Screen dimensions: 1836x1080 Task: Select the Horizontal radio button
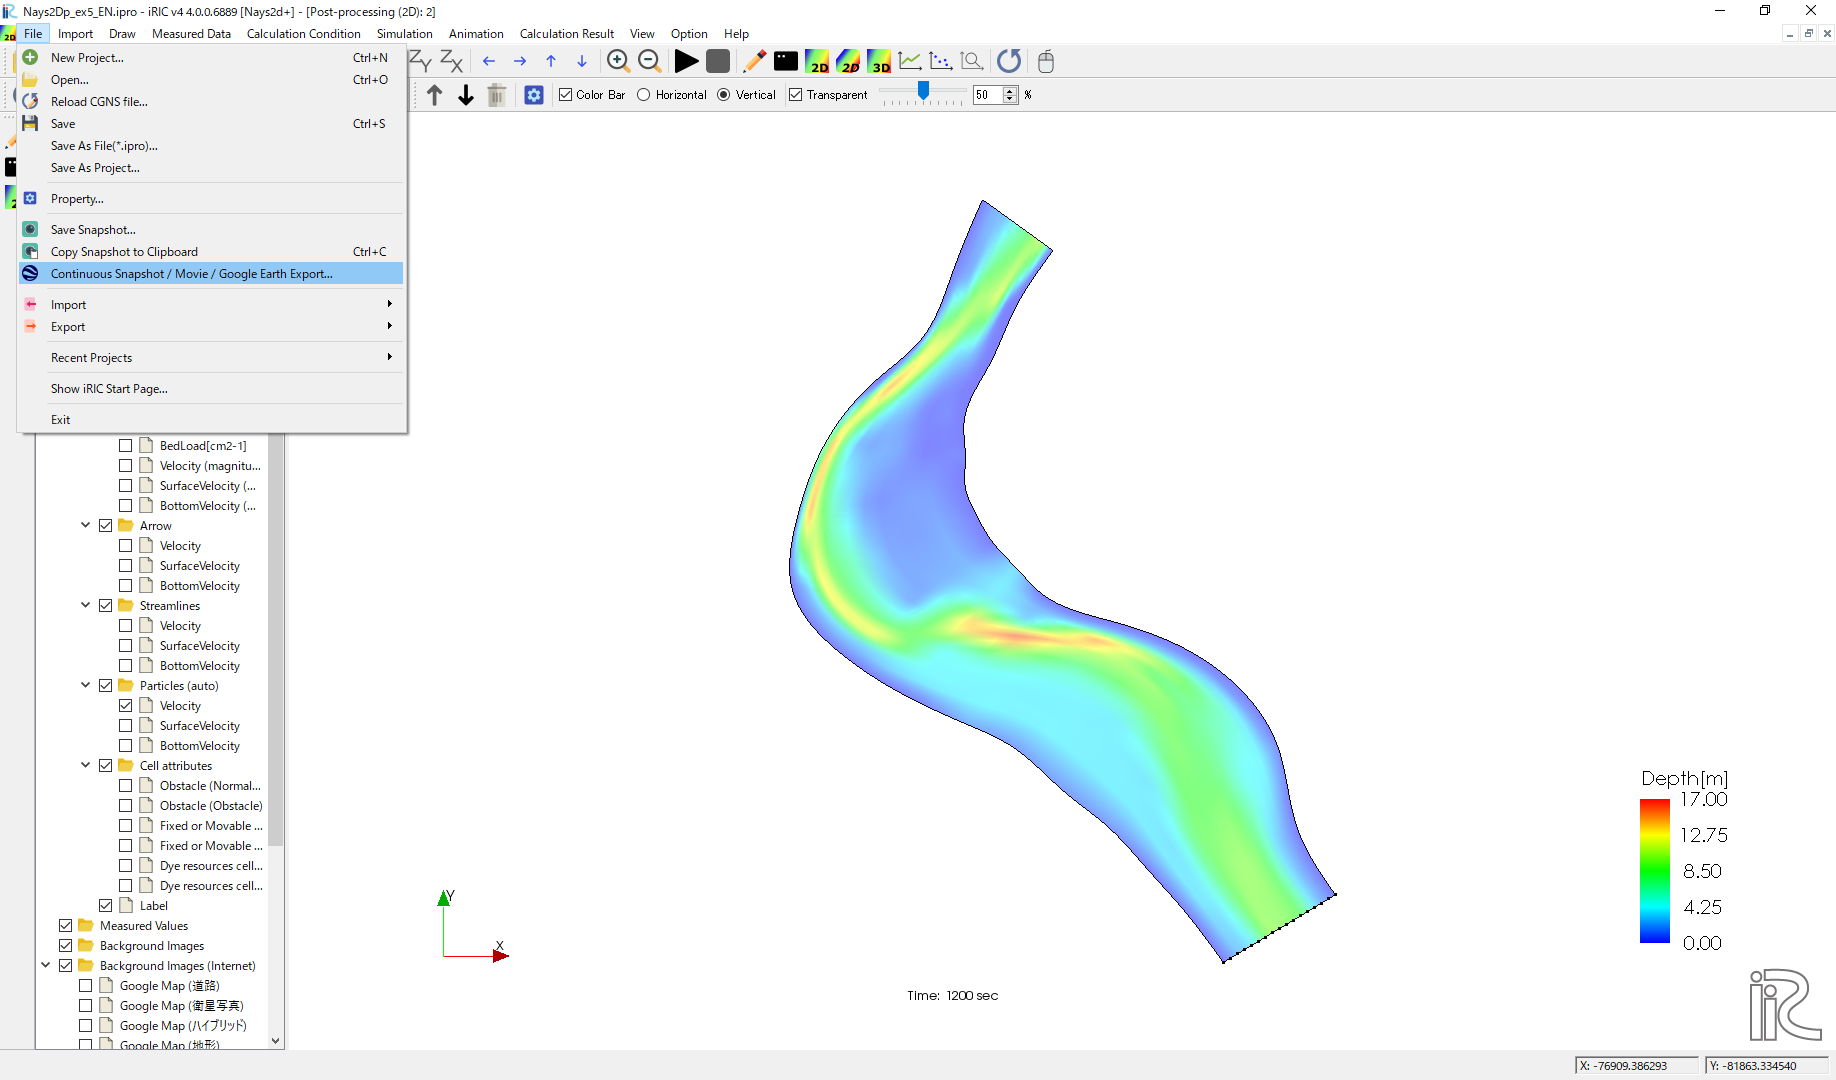click(644, 95)
